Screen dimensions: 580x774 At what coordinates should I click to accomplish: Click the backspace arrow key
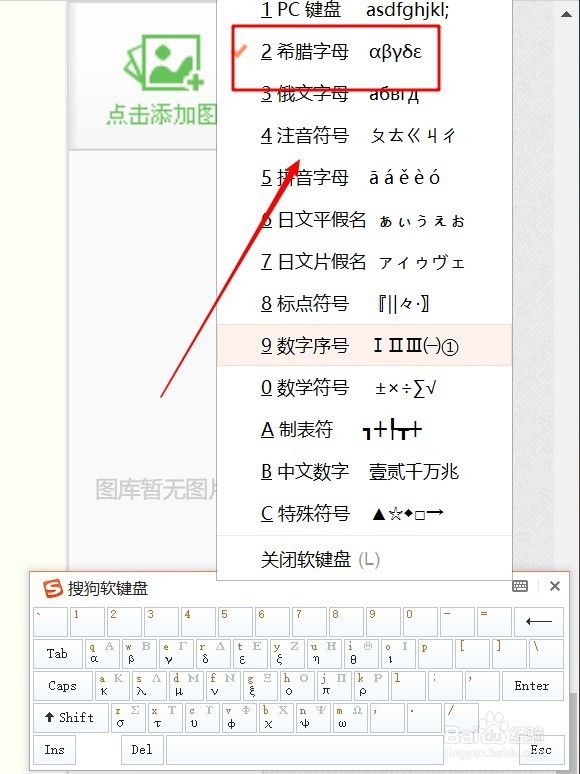[x=539, y=622]
